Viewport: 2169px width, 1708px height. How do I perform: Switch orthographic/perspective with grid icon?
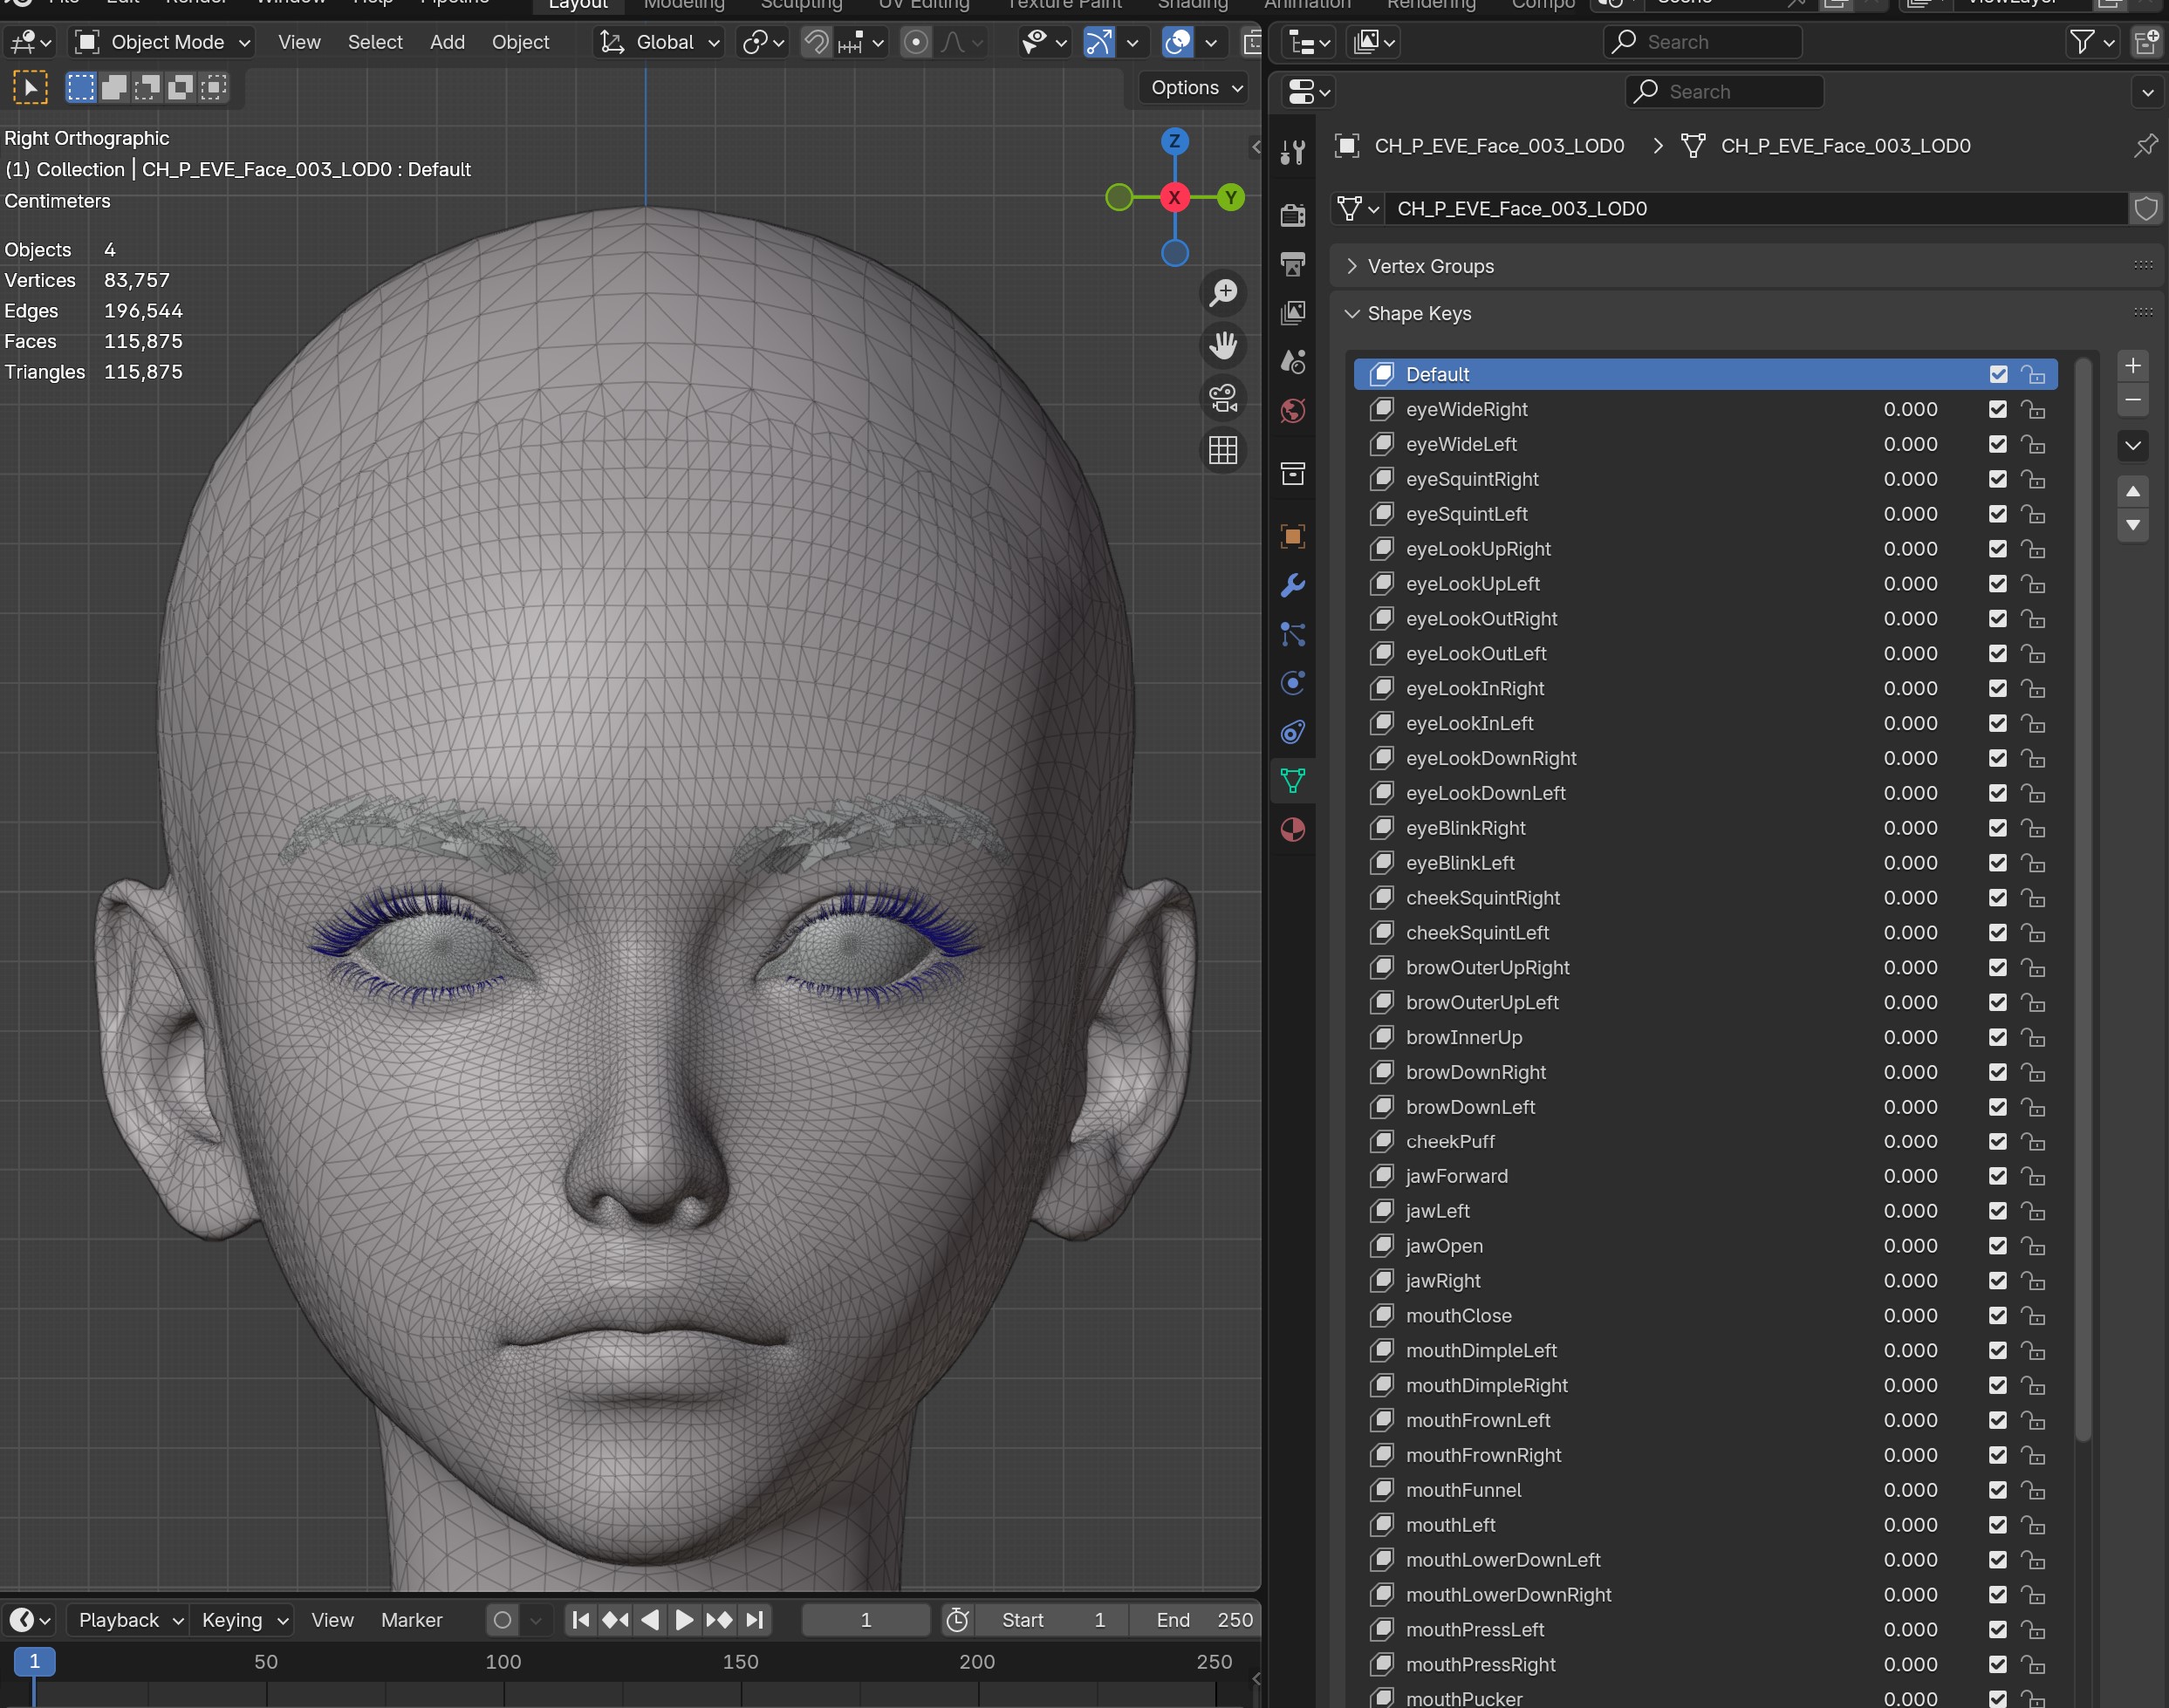(1223, 450)
